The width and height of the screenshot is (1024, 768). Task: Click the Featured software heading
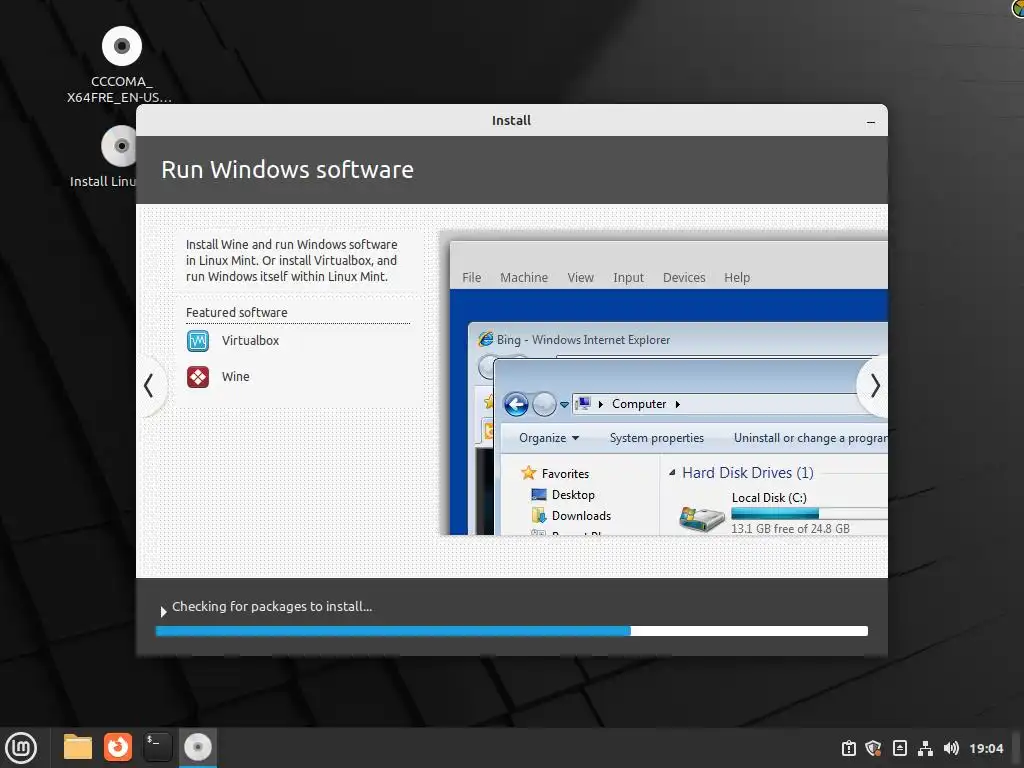(236, 313)
